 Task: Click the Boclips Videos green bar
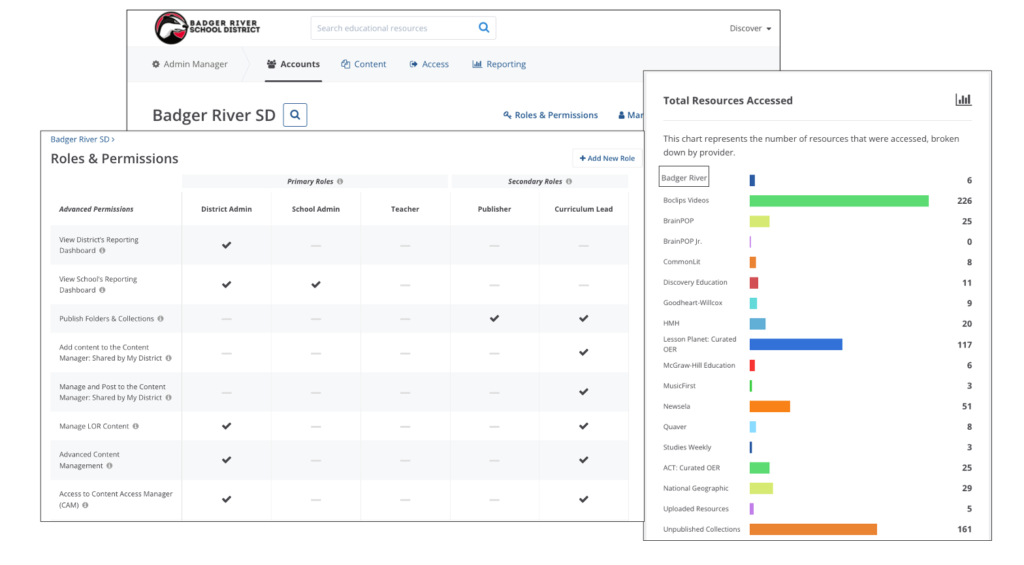point(839,201)
